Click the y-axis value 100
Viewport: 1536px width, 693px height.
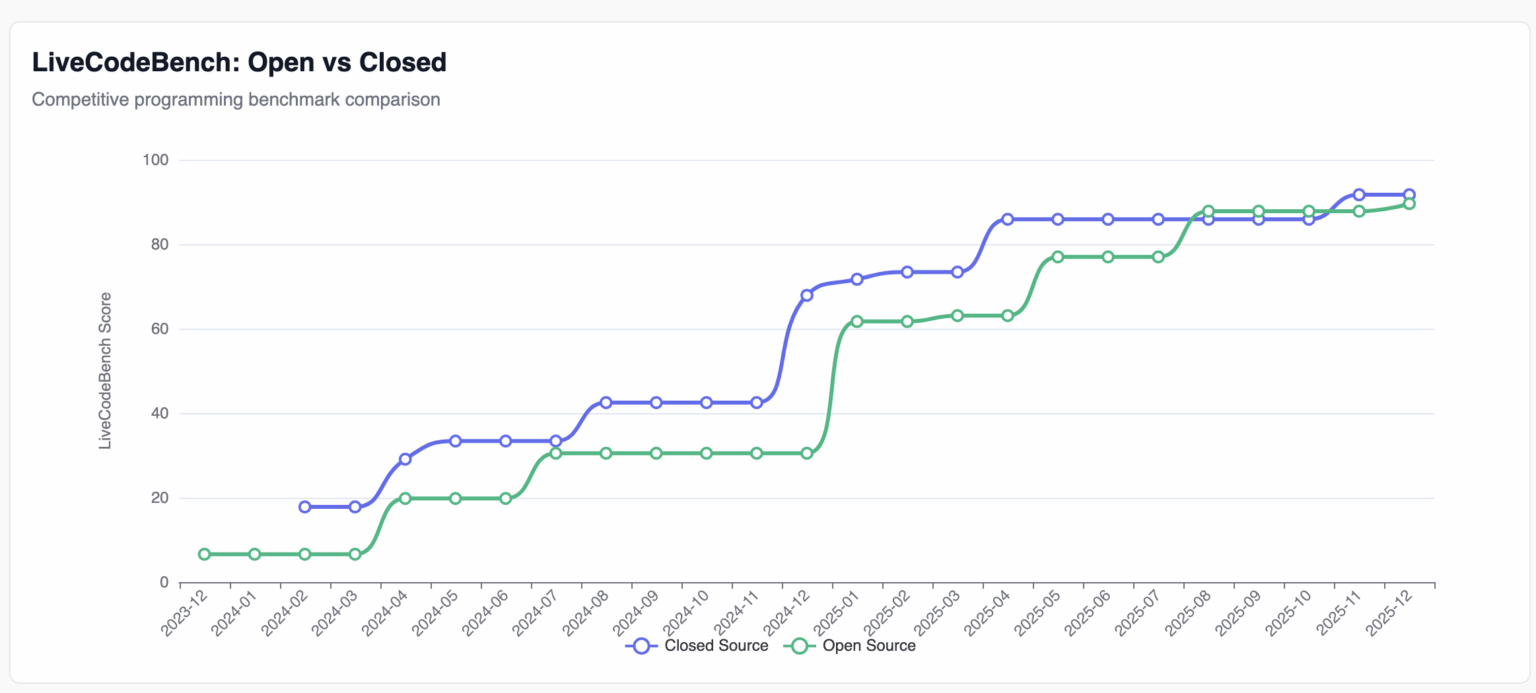(x=157, y=160)
